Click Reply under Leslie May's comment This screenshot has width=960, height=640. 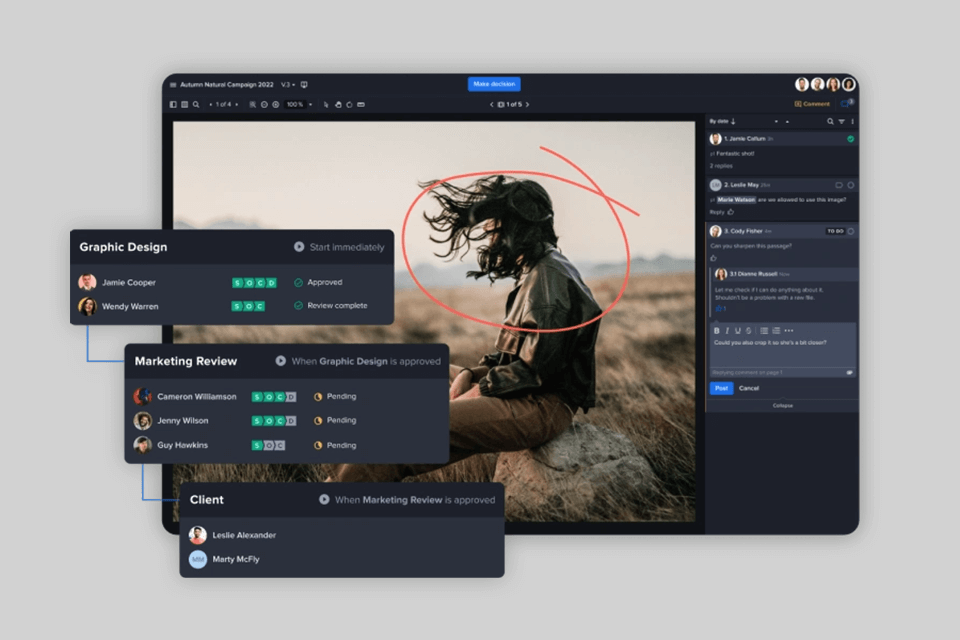pos(716,212)
